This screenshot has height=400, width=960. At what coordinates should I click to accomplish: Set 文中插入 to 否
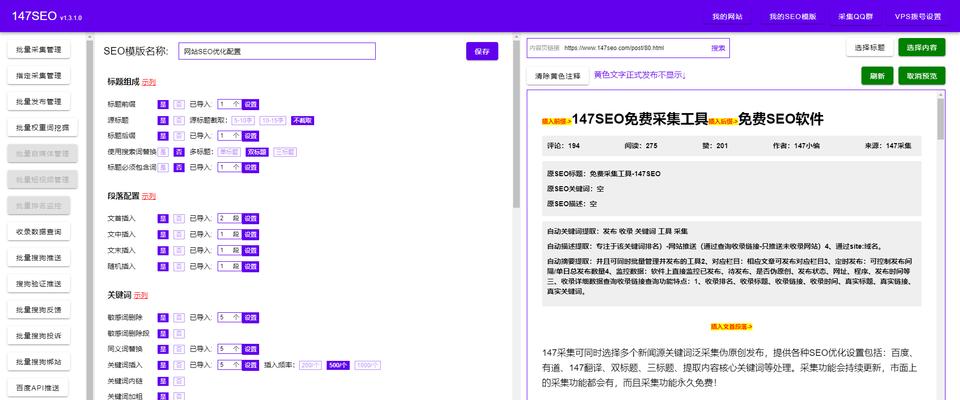[x=179, y=234]
